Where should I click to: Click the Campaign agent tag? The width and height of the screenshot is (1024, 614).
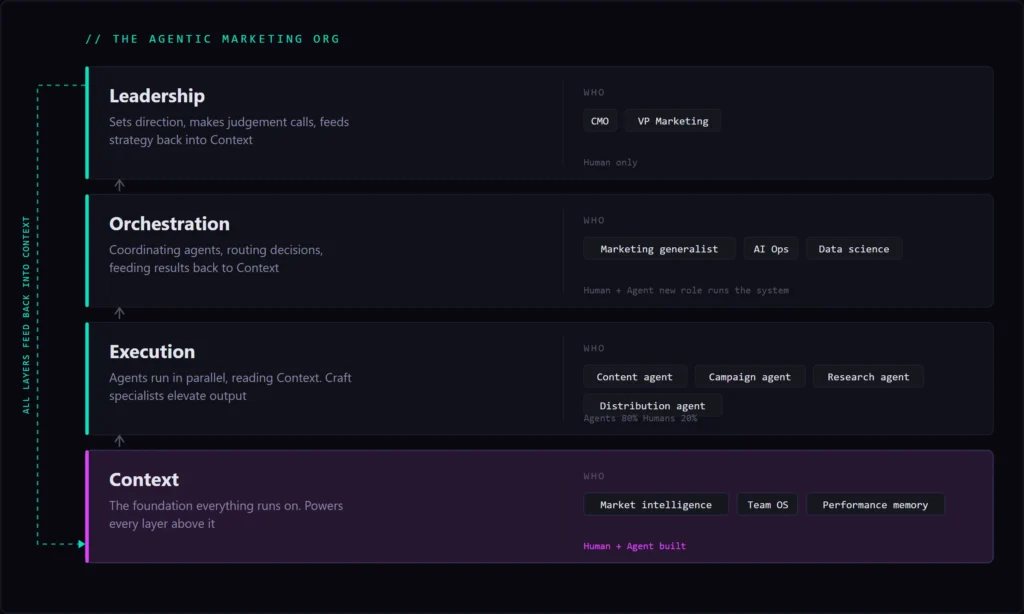(x=749, y=377)
